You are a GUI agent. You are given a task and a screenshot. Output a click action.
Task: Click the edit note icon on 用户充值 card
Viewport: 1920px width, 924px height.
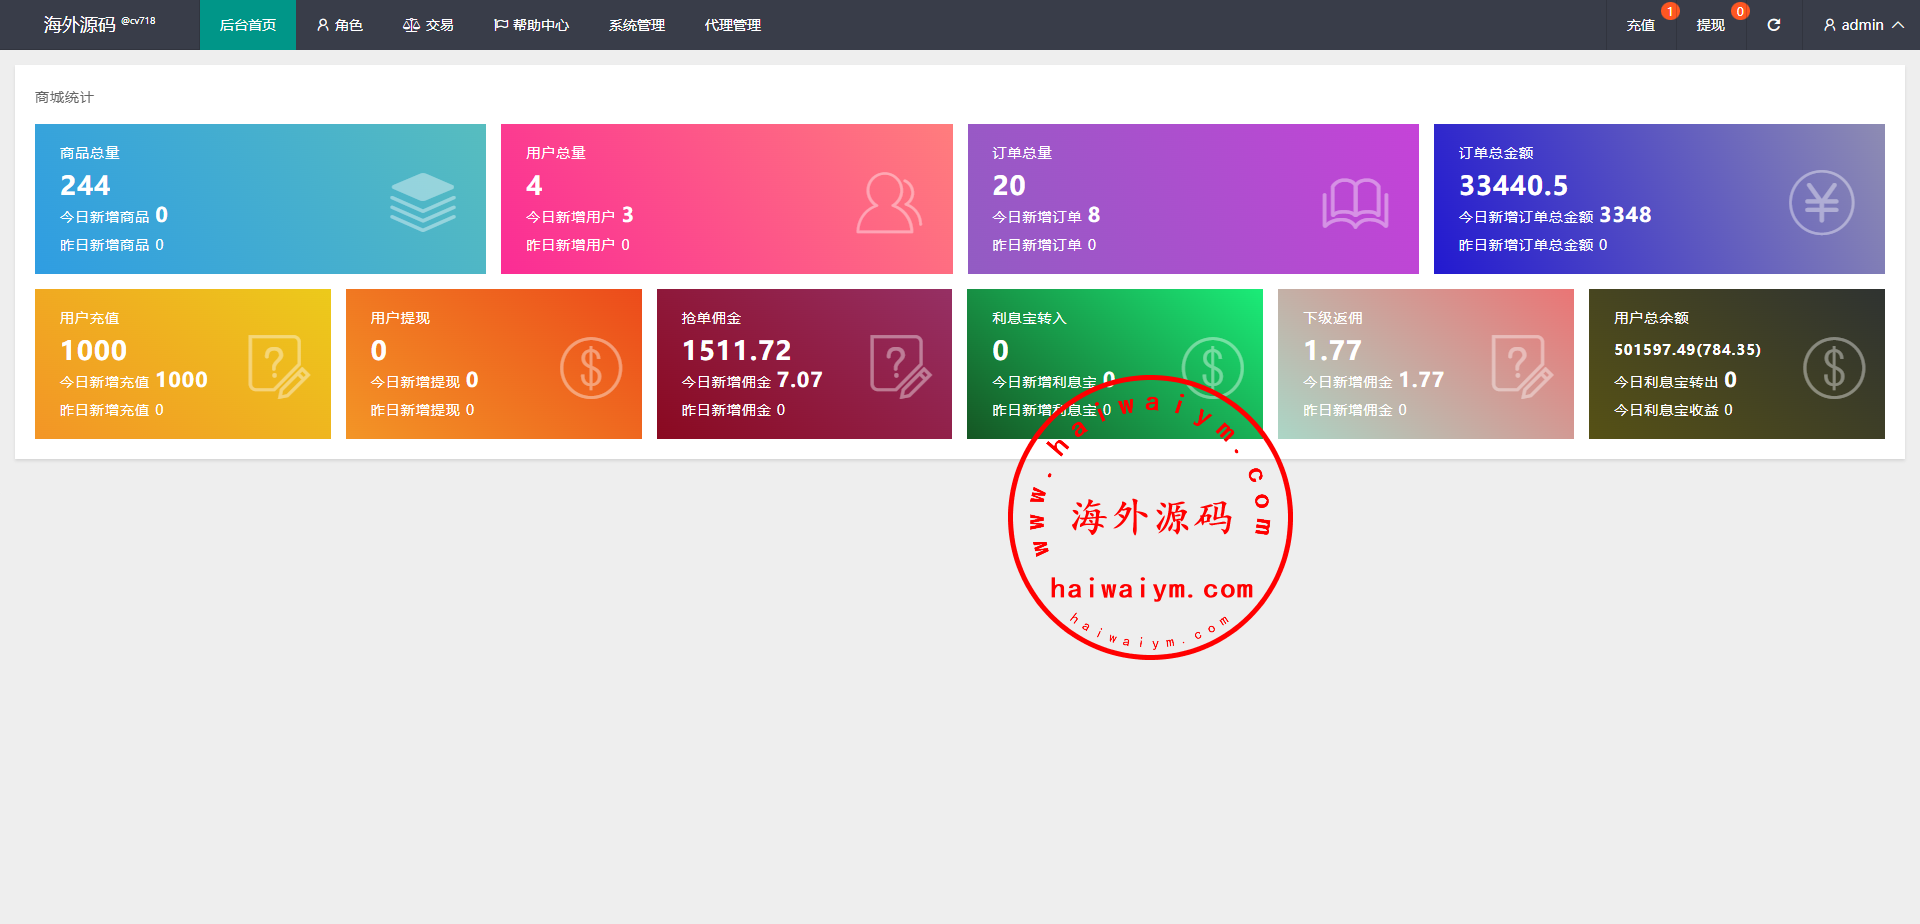(278, 367)
